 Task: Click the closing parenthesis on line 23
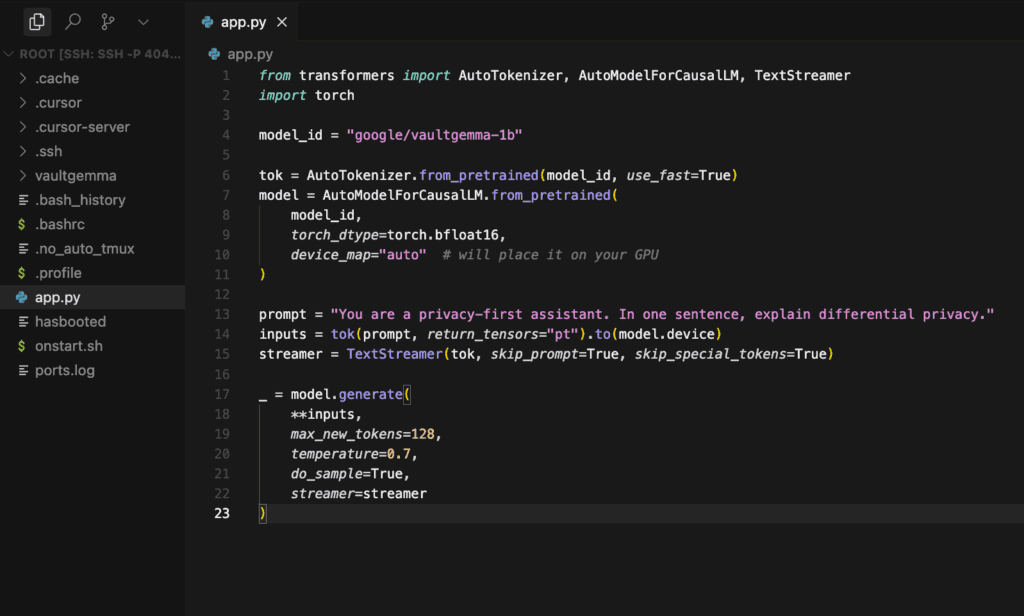263,513
